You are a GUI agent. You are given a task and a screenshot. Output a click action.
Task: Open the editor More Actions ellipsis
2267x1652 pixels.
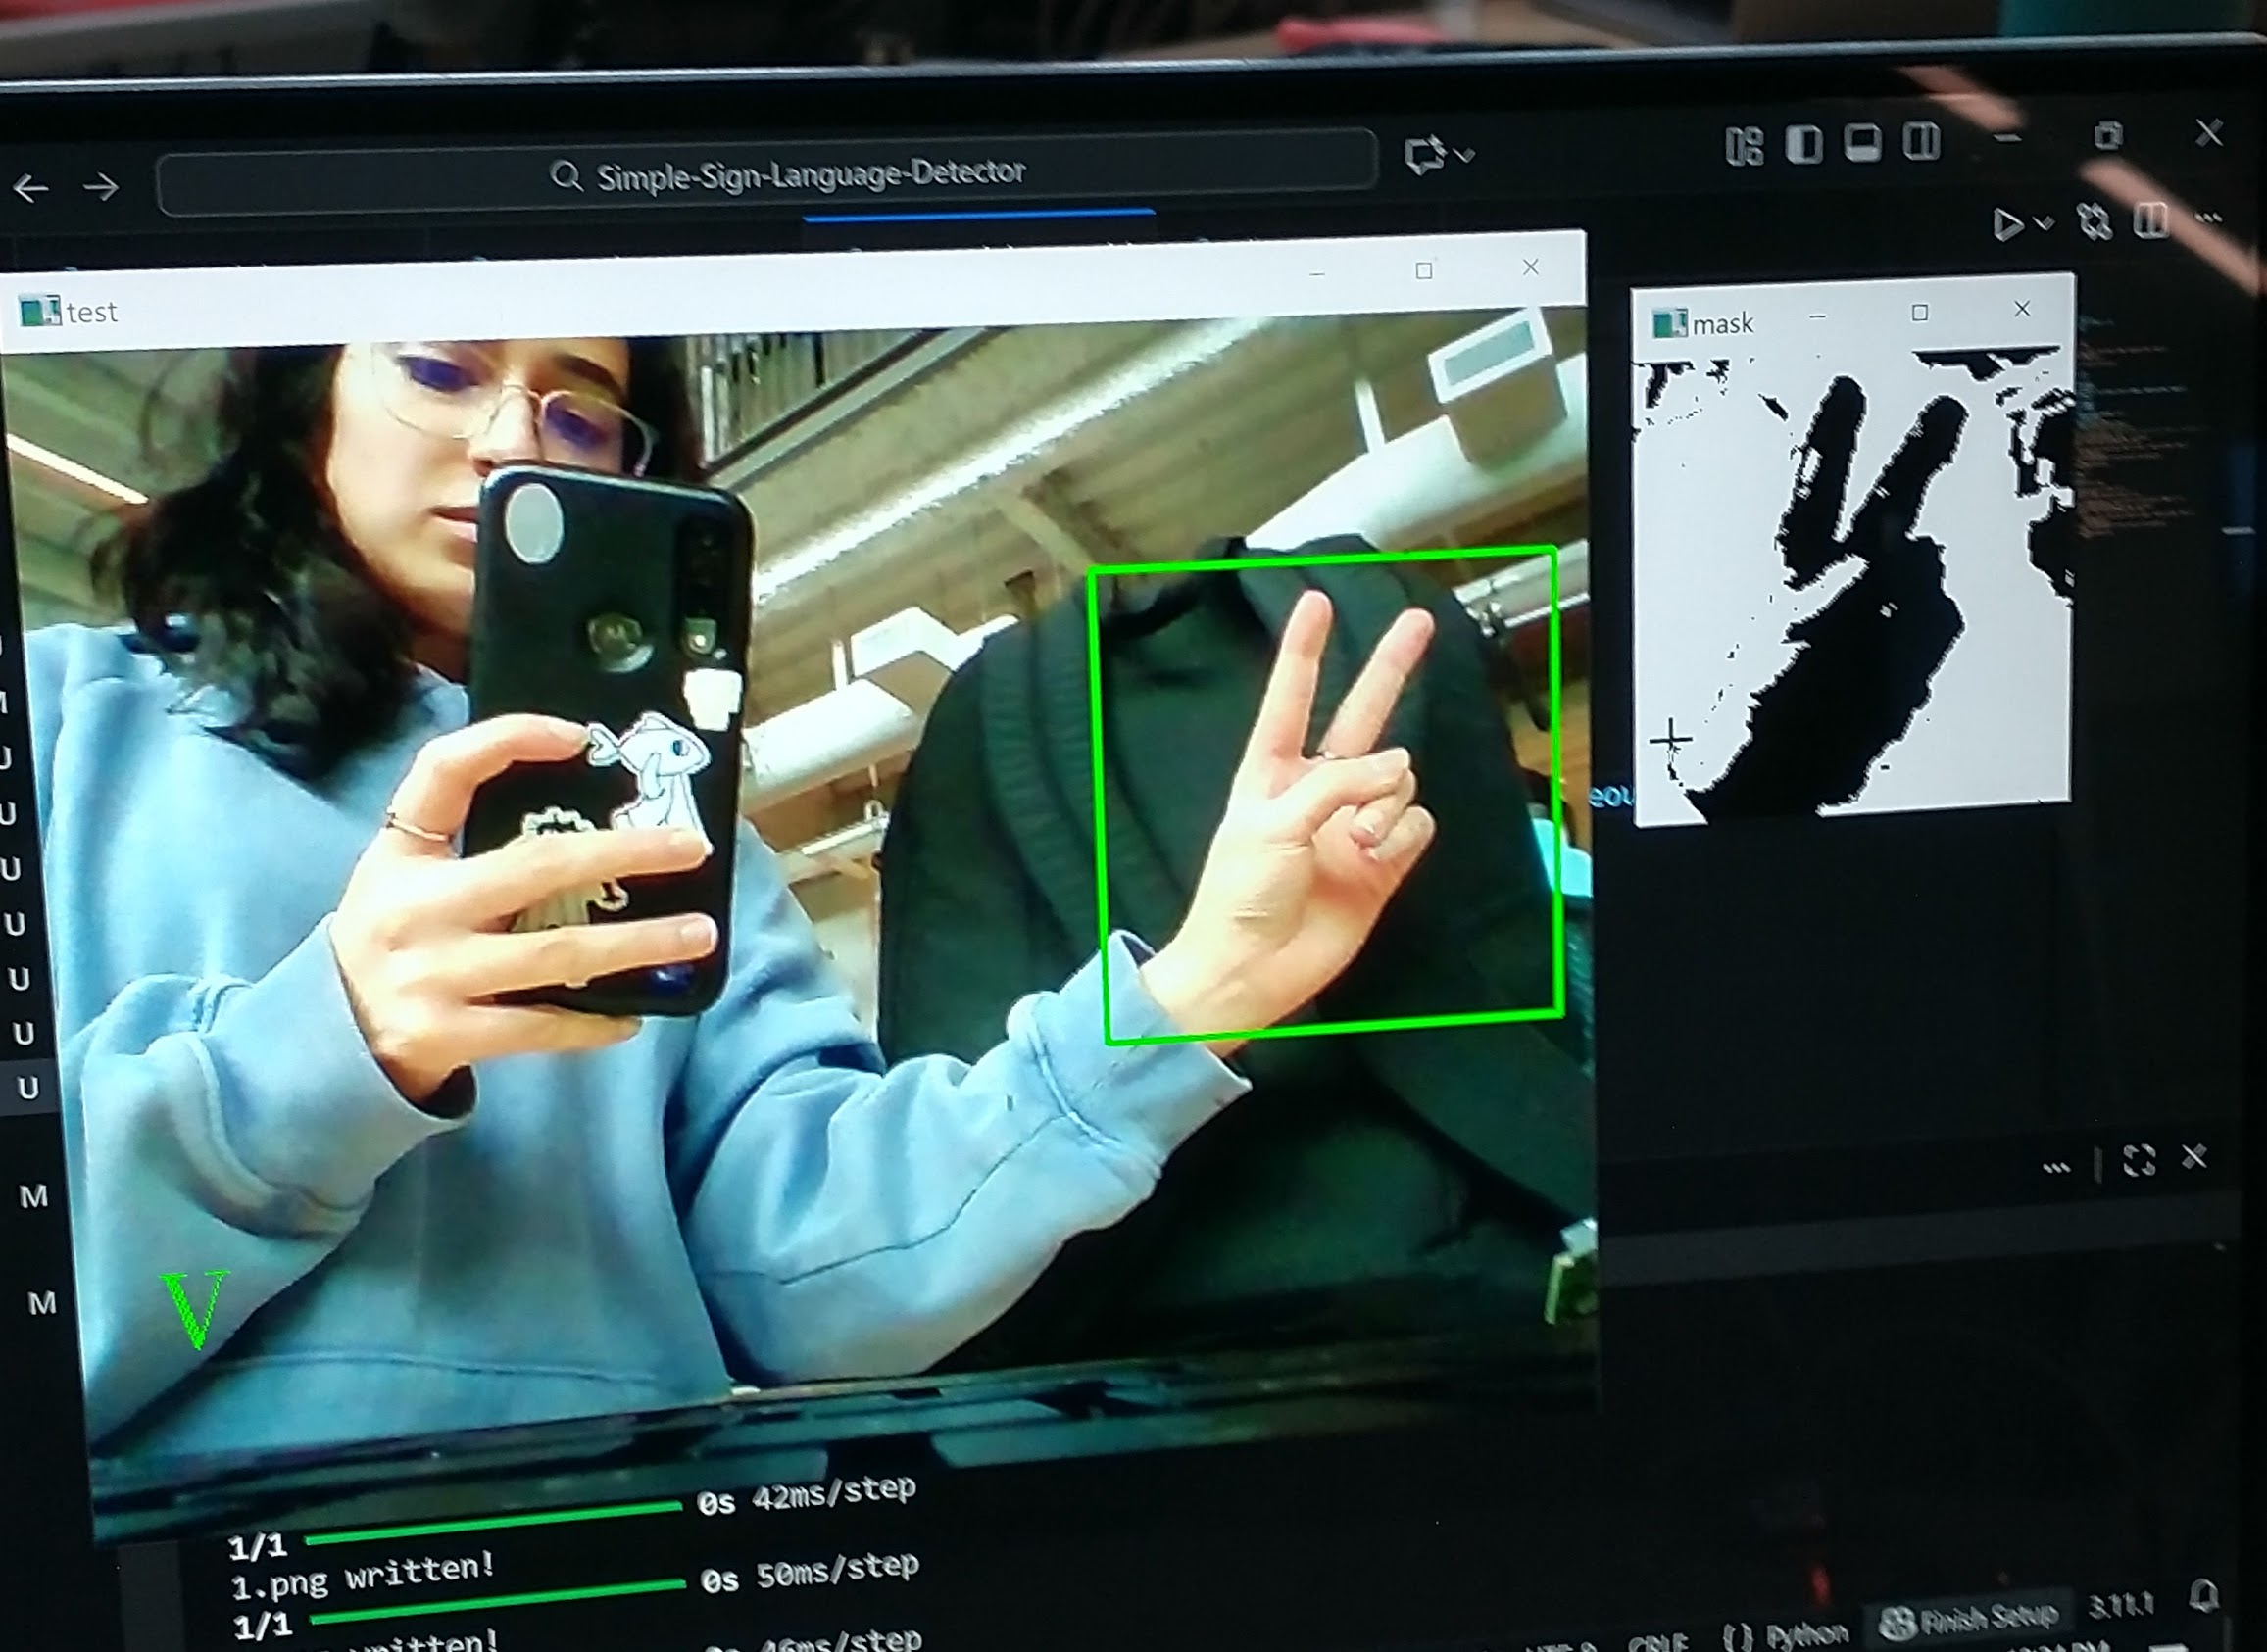point(2208,217)
